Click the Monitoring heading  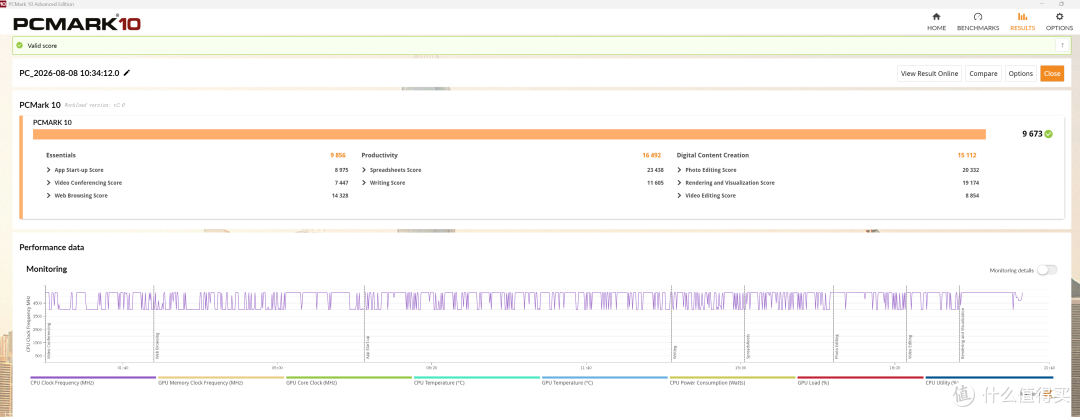[x=46, y=269]
